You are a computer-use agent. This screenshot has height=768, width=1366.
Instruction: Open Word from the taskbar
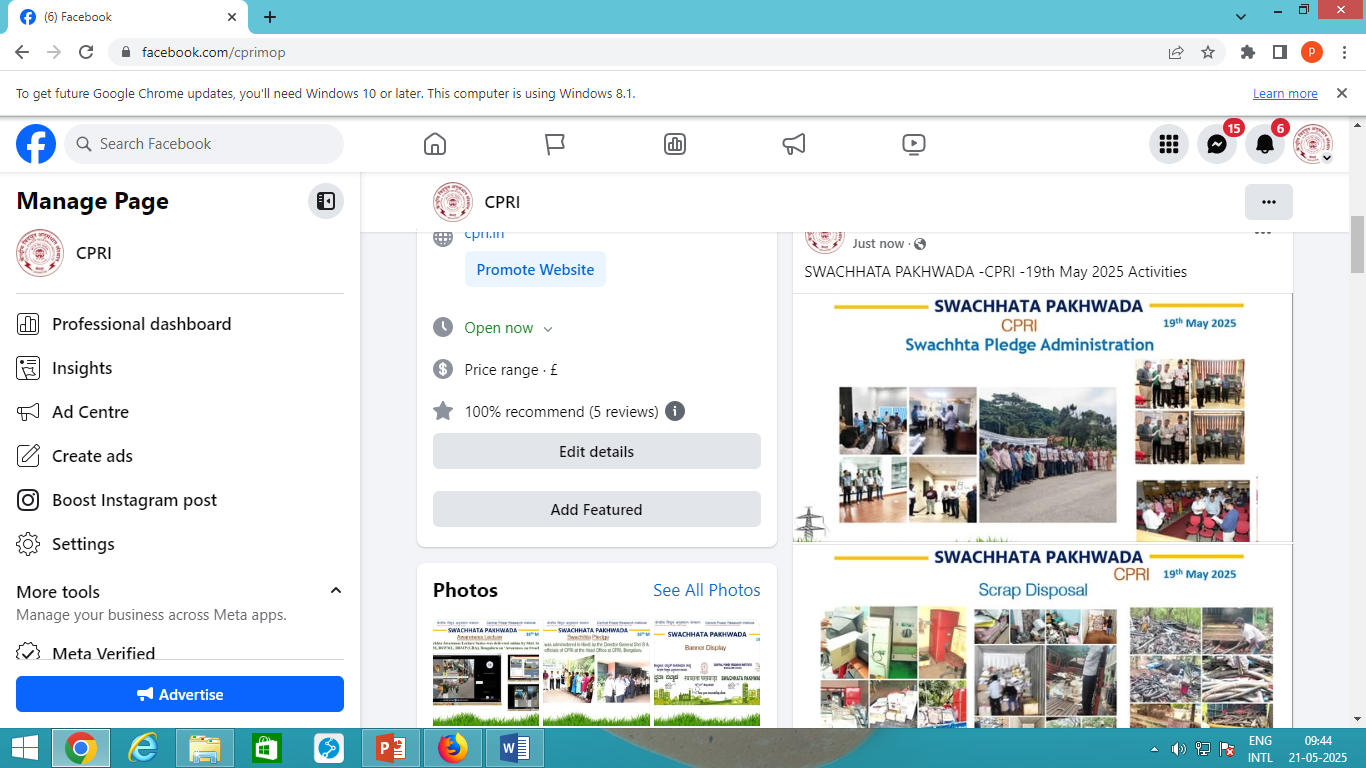pos(514,748)
